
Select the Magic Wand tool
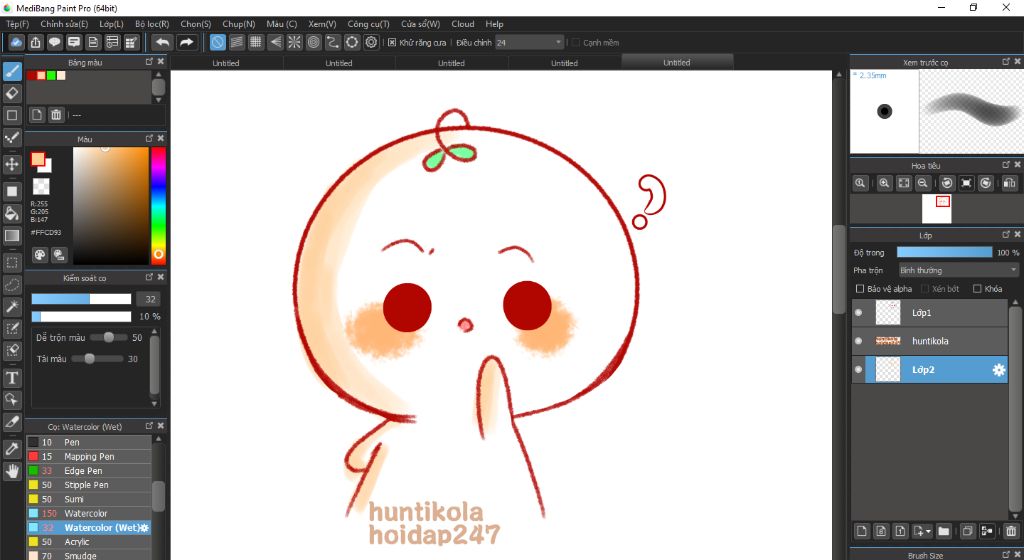tap(12, 306)
